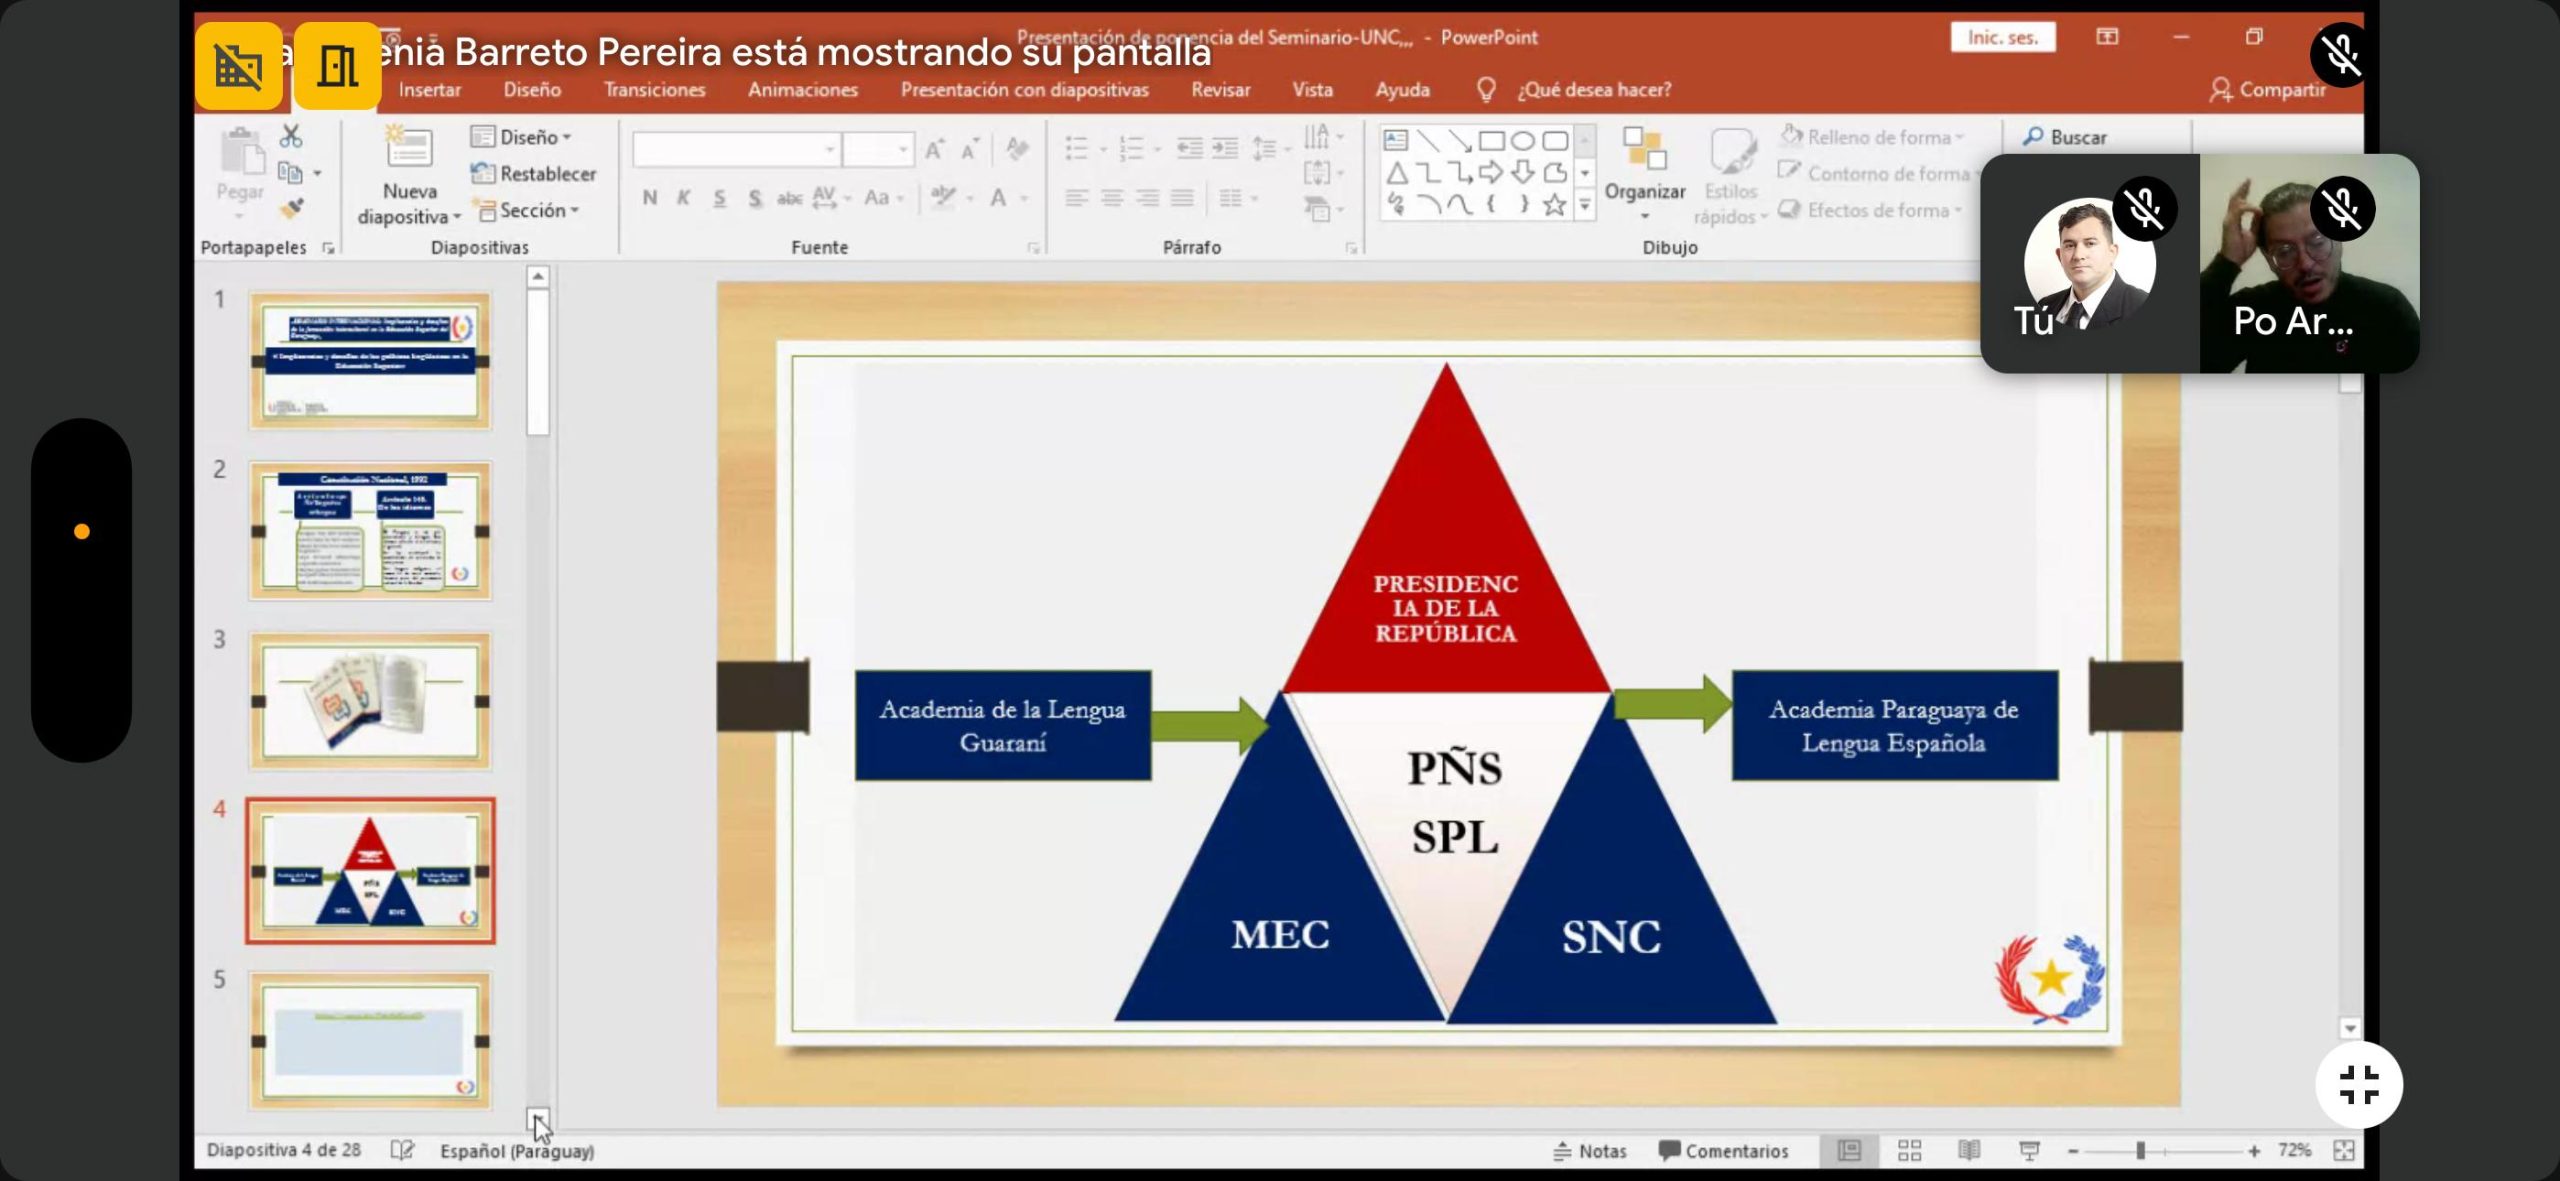Click fit slide to window icon
Screen dimensions: 2560x1181
[x=2344, y=1151]
